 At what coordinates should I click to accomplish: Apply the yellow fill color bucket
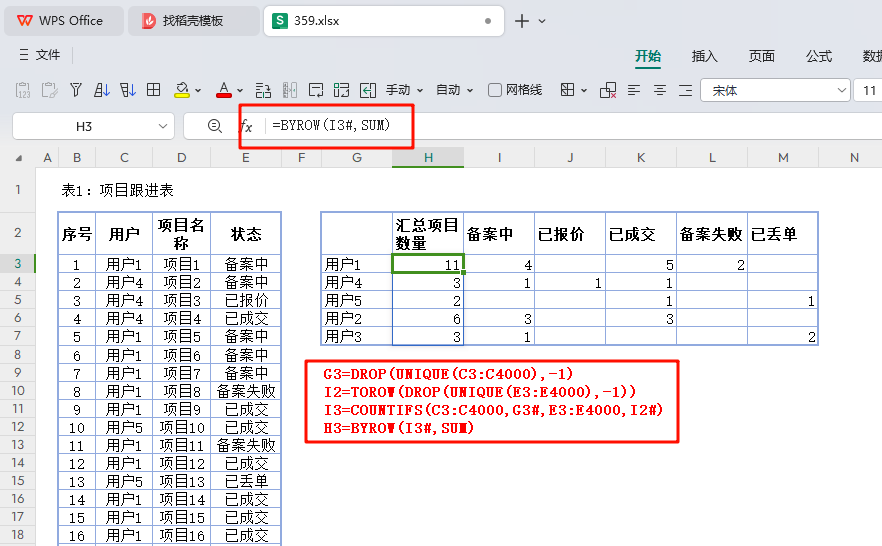[x=182, y=90]
